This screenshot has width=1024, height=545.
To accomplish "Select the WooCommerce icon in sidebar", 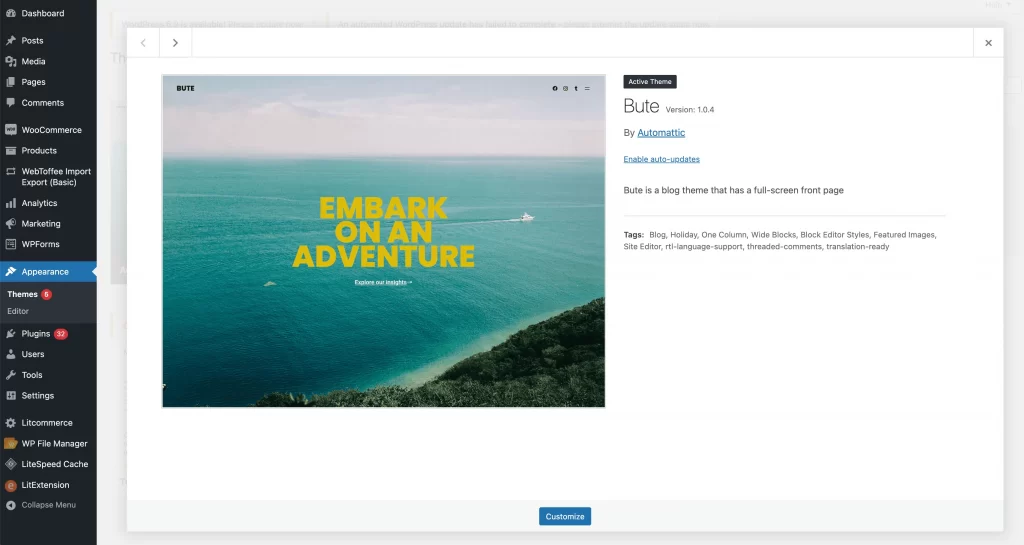I will pyautogui.click(x=10, y=130).
